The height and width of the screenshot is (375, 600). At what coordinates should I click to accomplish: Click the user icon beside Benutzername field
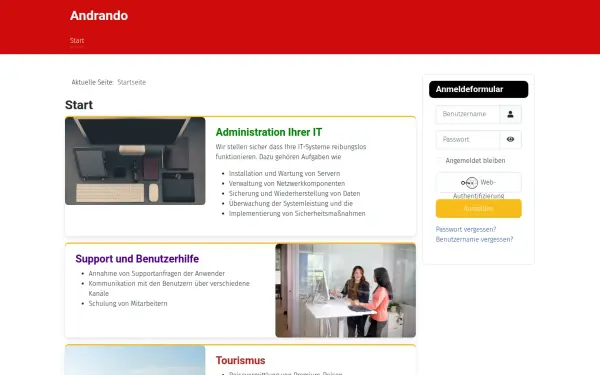(x=510, y=114)
